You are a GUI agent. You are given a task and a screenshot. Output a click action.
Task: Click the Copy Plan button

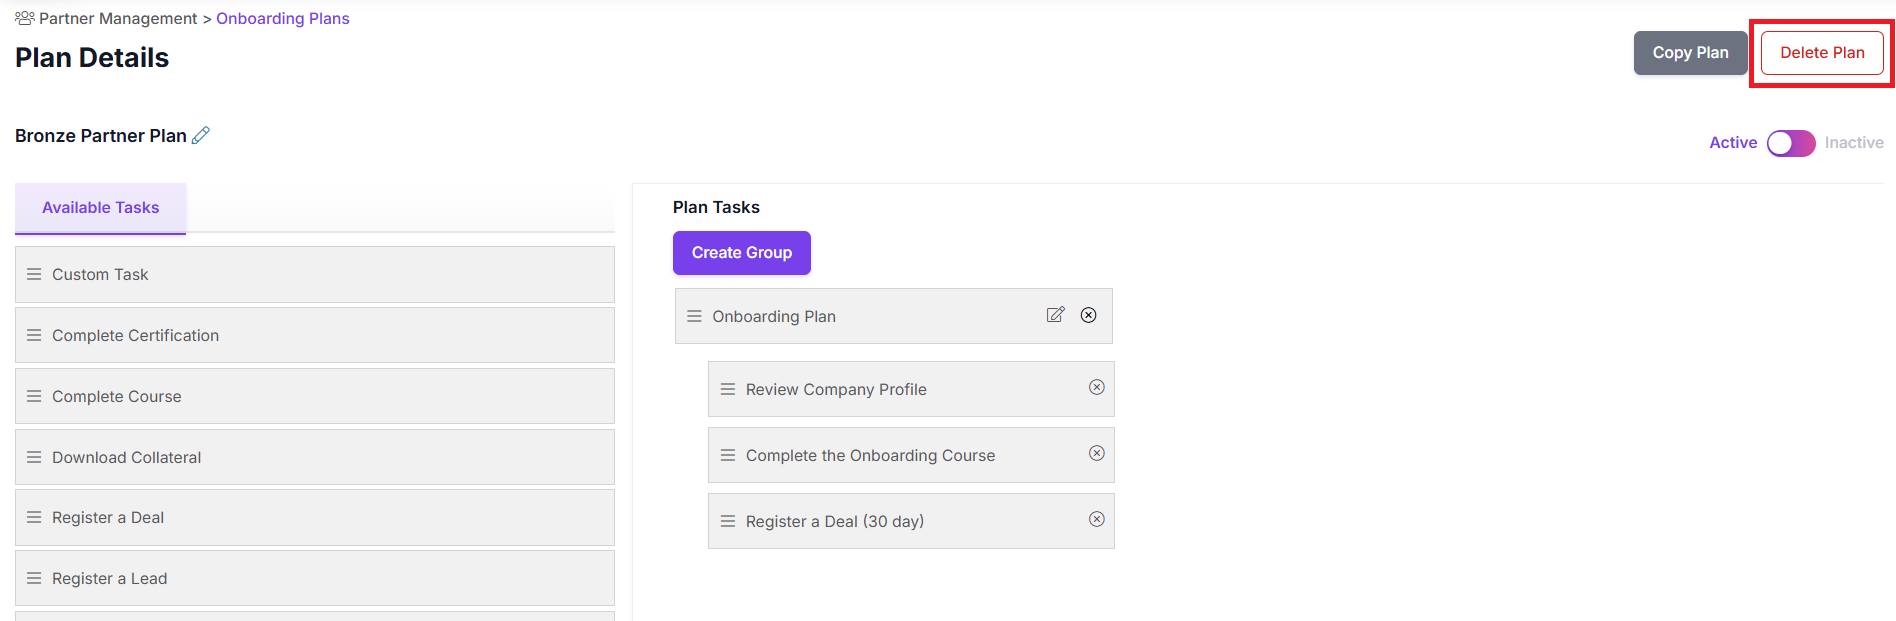(1690, 52)
